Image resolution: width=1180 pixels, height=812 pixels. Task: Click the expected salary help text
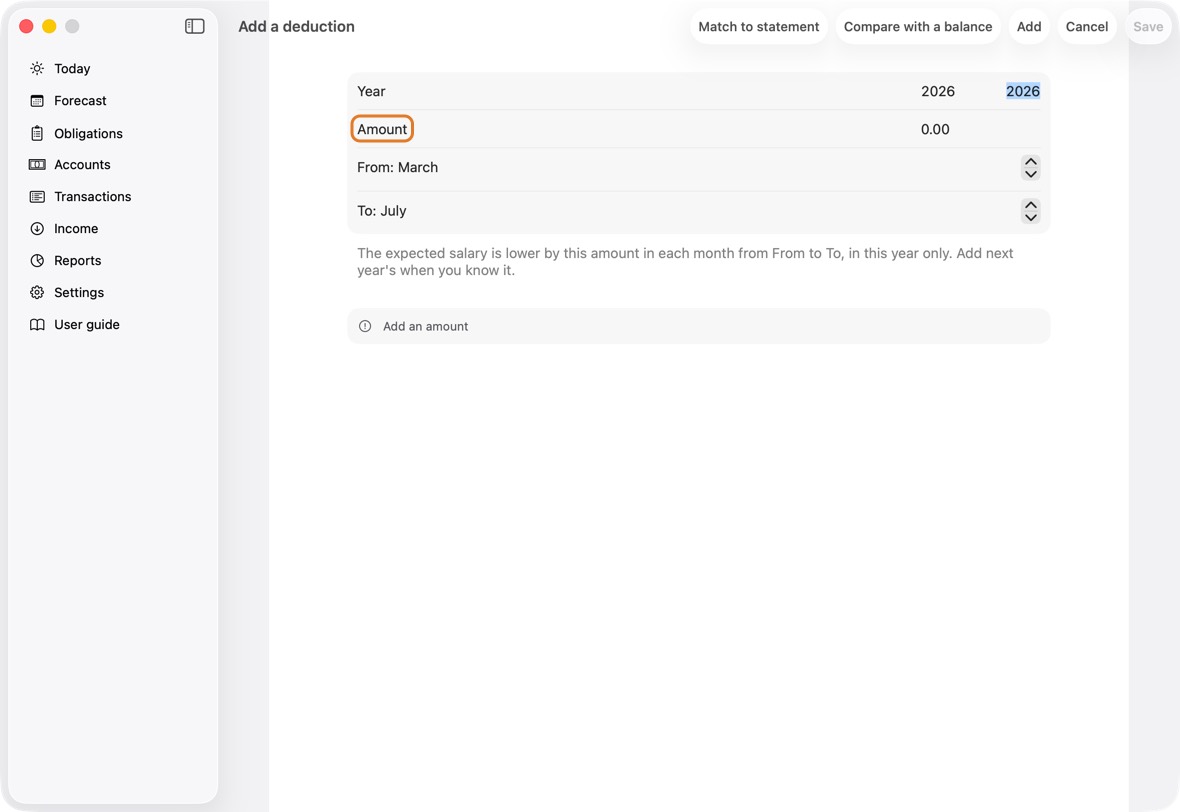tap(685, 262)
